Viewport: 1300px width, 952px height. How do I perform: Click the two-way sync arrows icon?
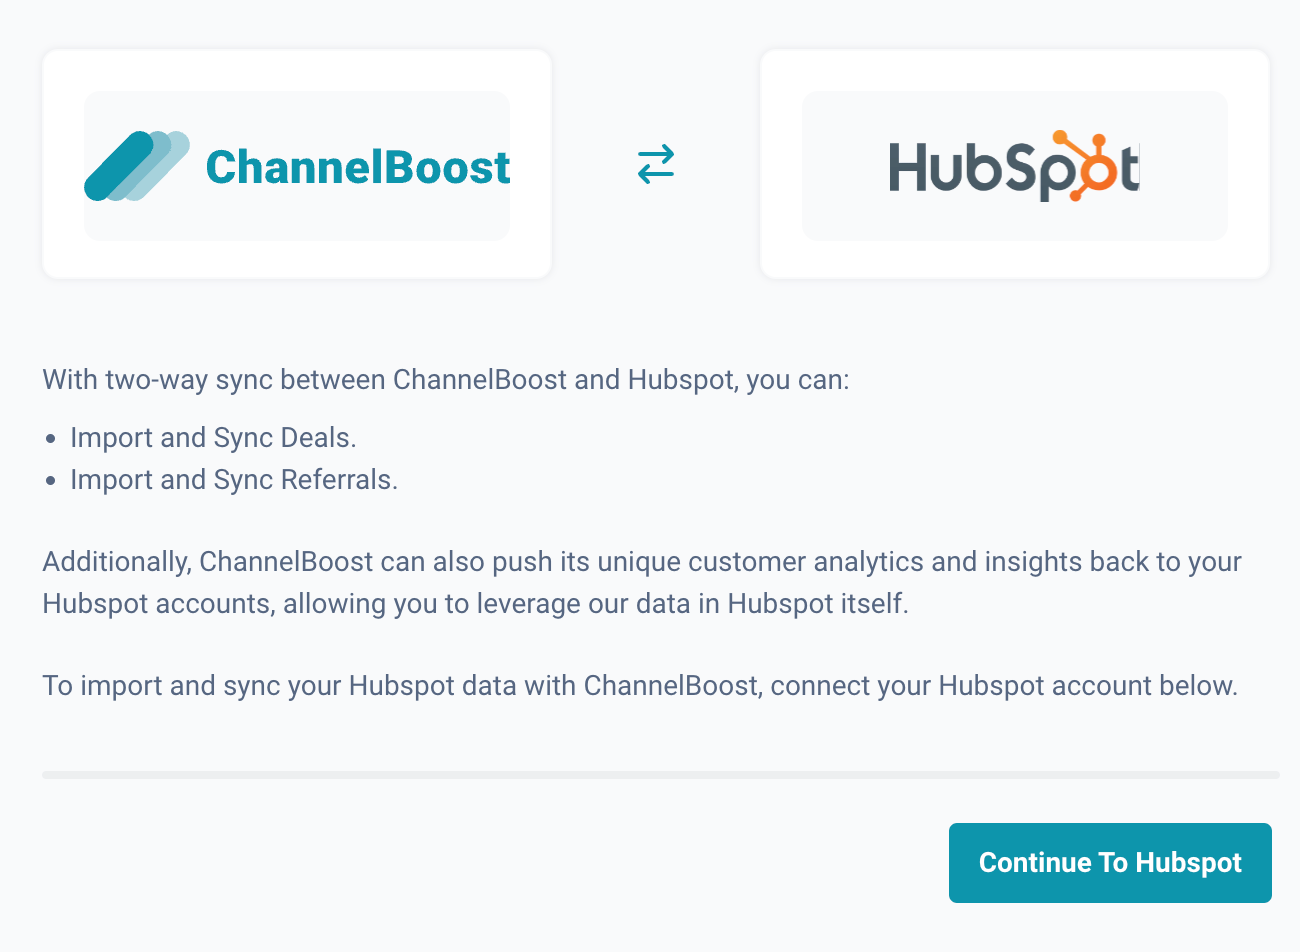coord(656,164)
